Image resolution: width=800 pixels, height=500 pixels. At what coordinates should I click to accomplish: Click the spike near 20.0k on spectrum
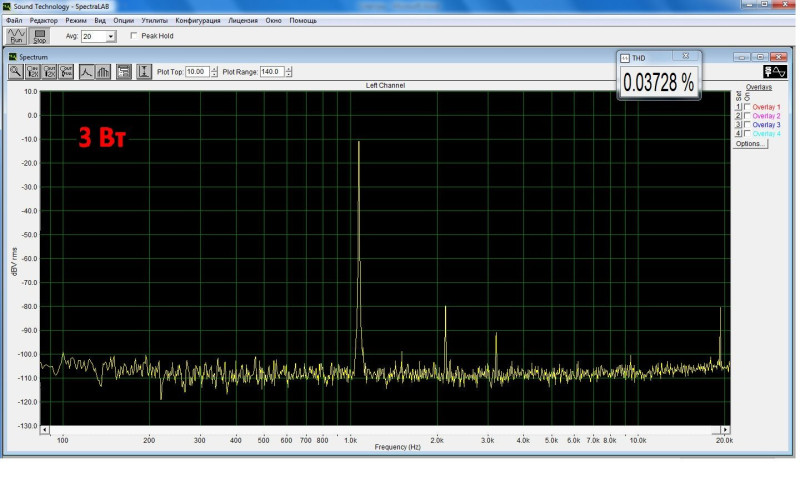coord(720,308)
